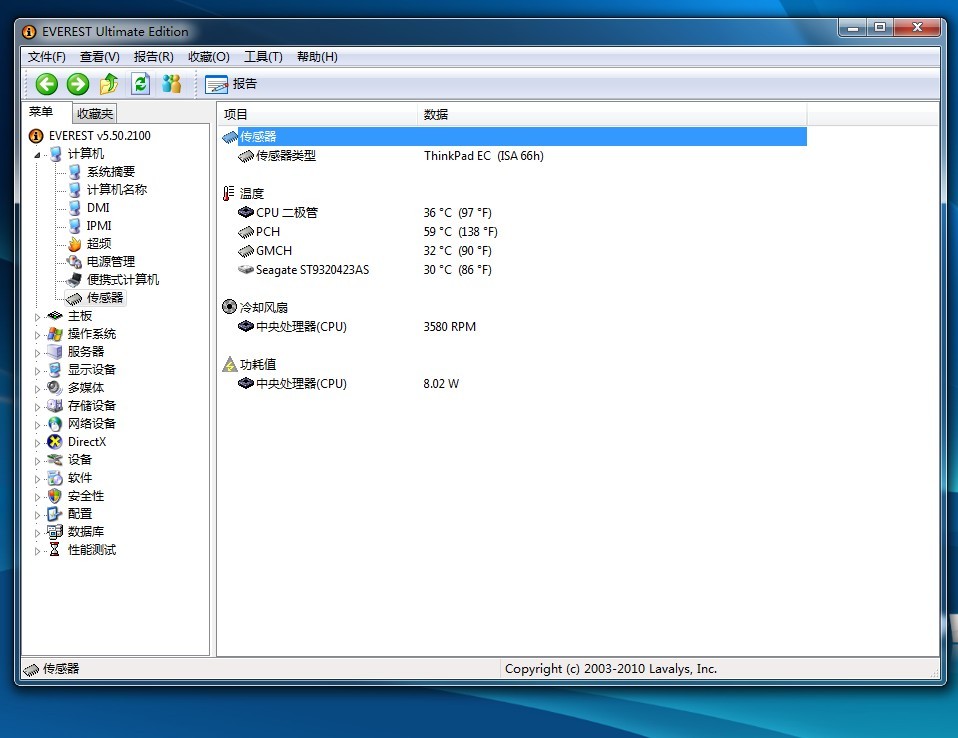The width and height of the screenshot is (958, 738).
Task: Expand the DirectX tree node
Action: click(37, 443)
